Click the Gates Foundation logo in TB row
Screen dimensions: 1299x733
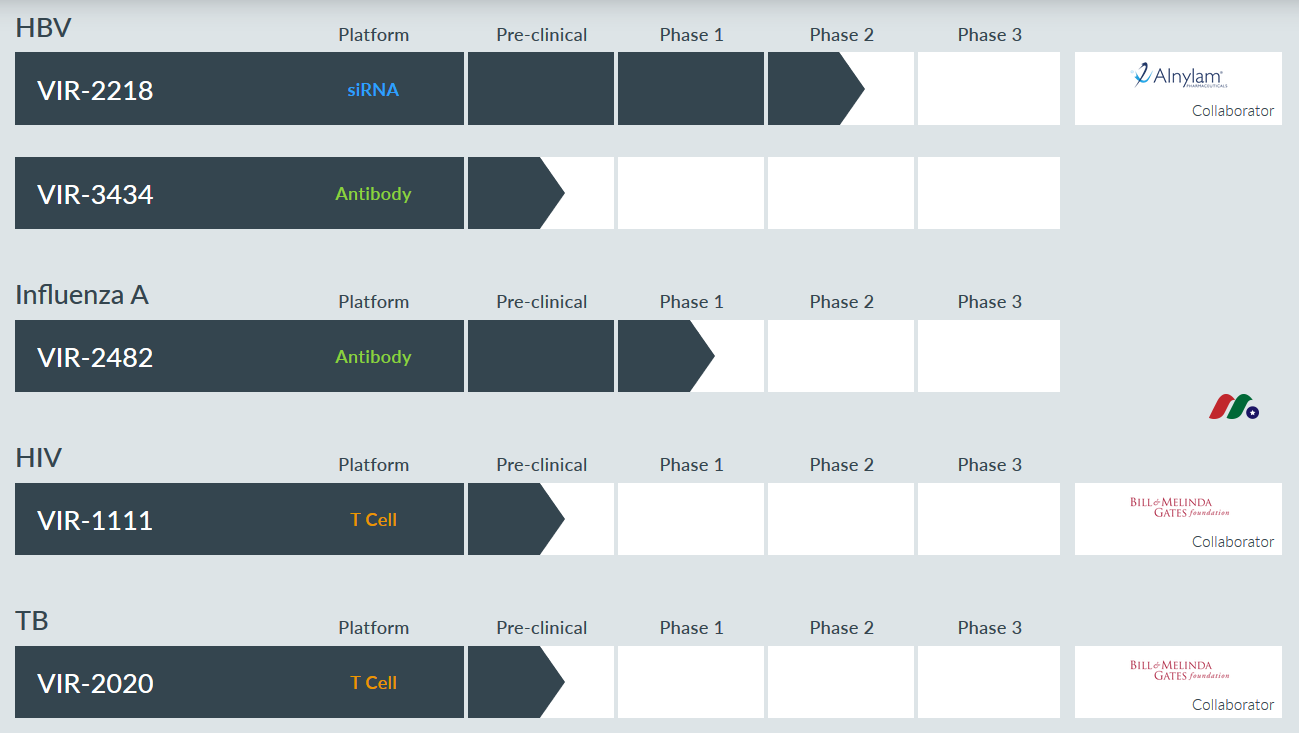click(x=1179, y=670)
